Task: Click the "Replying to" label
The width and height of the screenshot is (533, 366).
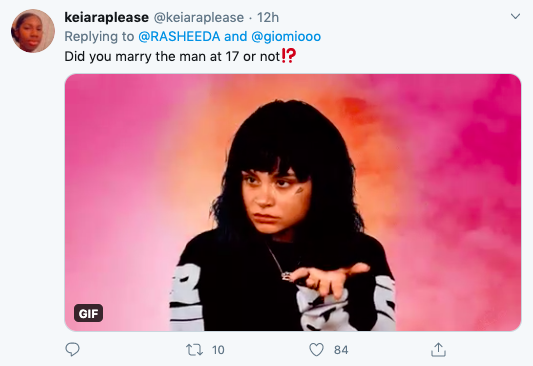Action: [99, 37]
